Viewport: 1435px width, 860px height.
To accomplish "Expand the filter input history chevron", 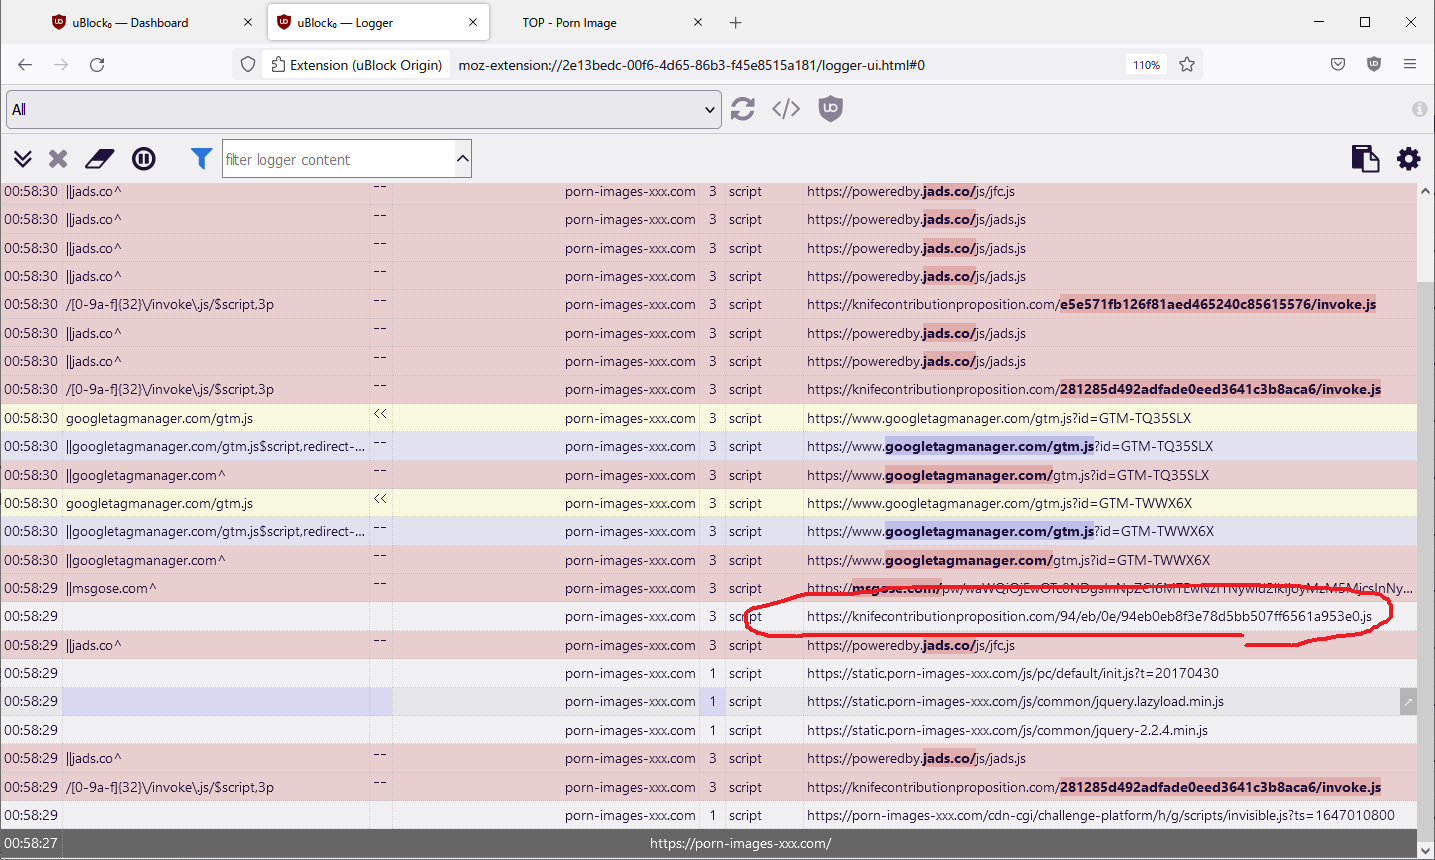I will (462, 158).
